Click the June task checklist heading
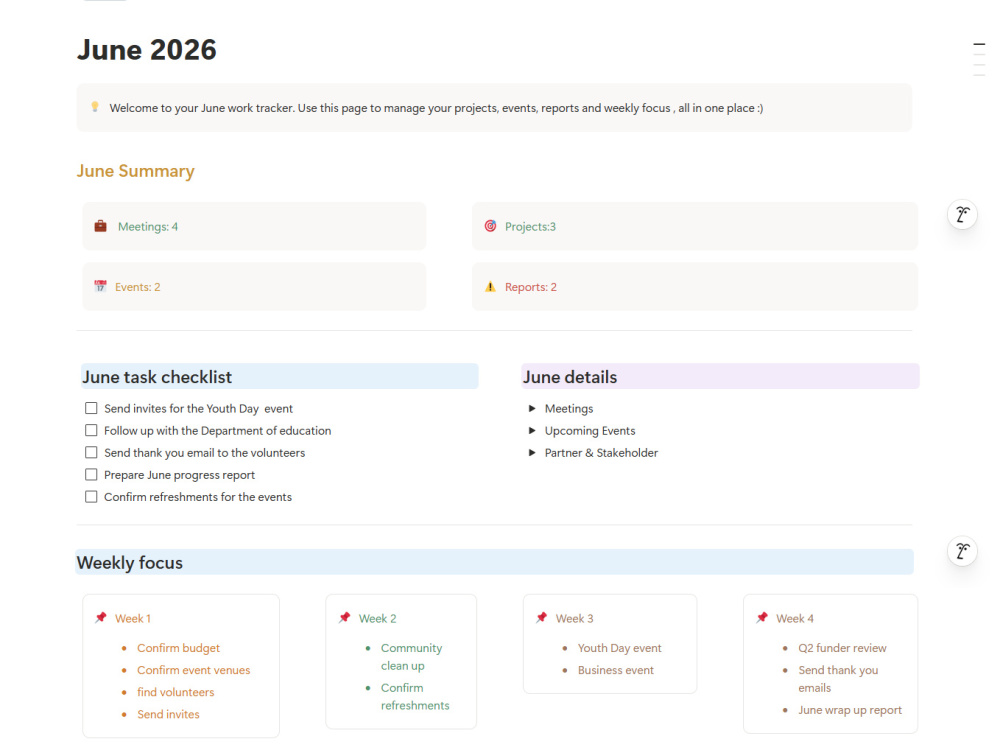Screen dimensions: 1000x750 157,377
